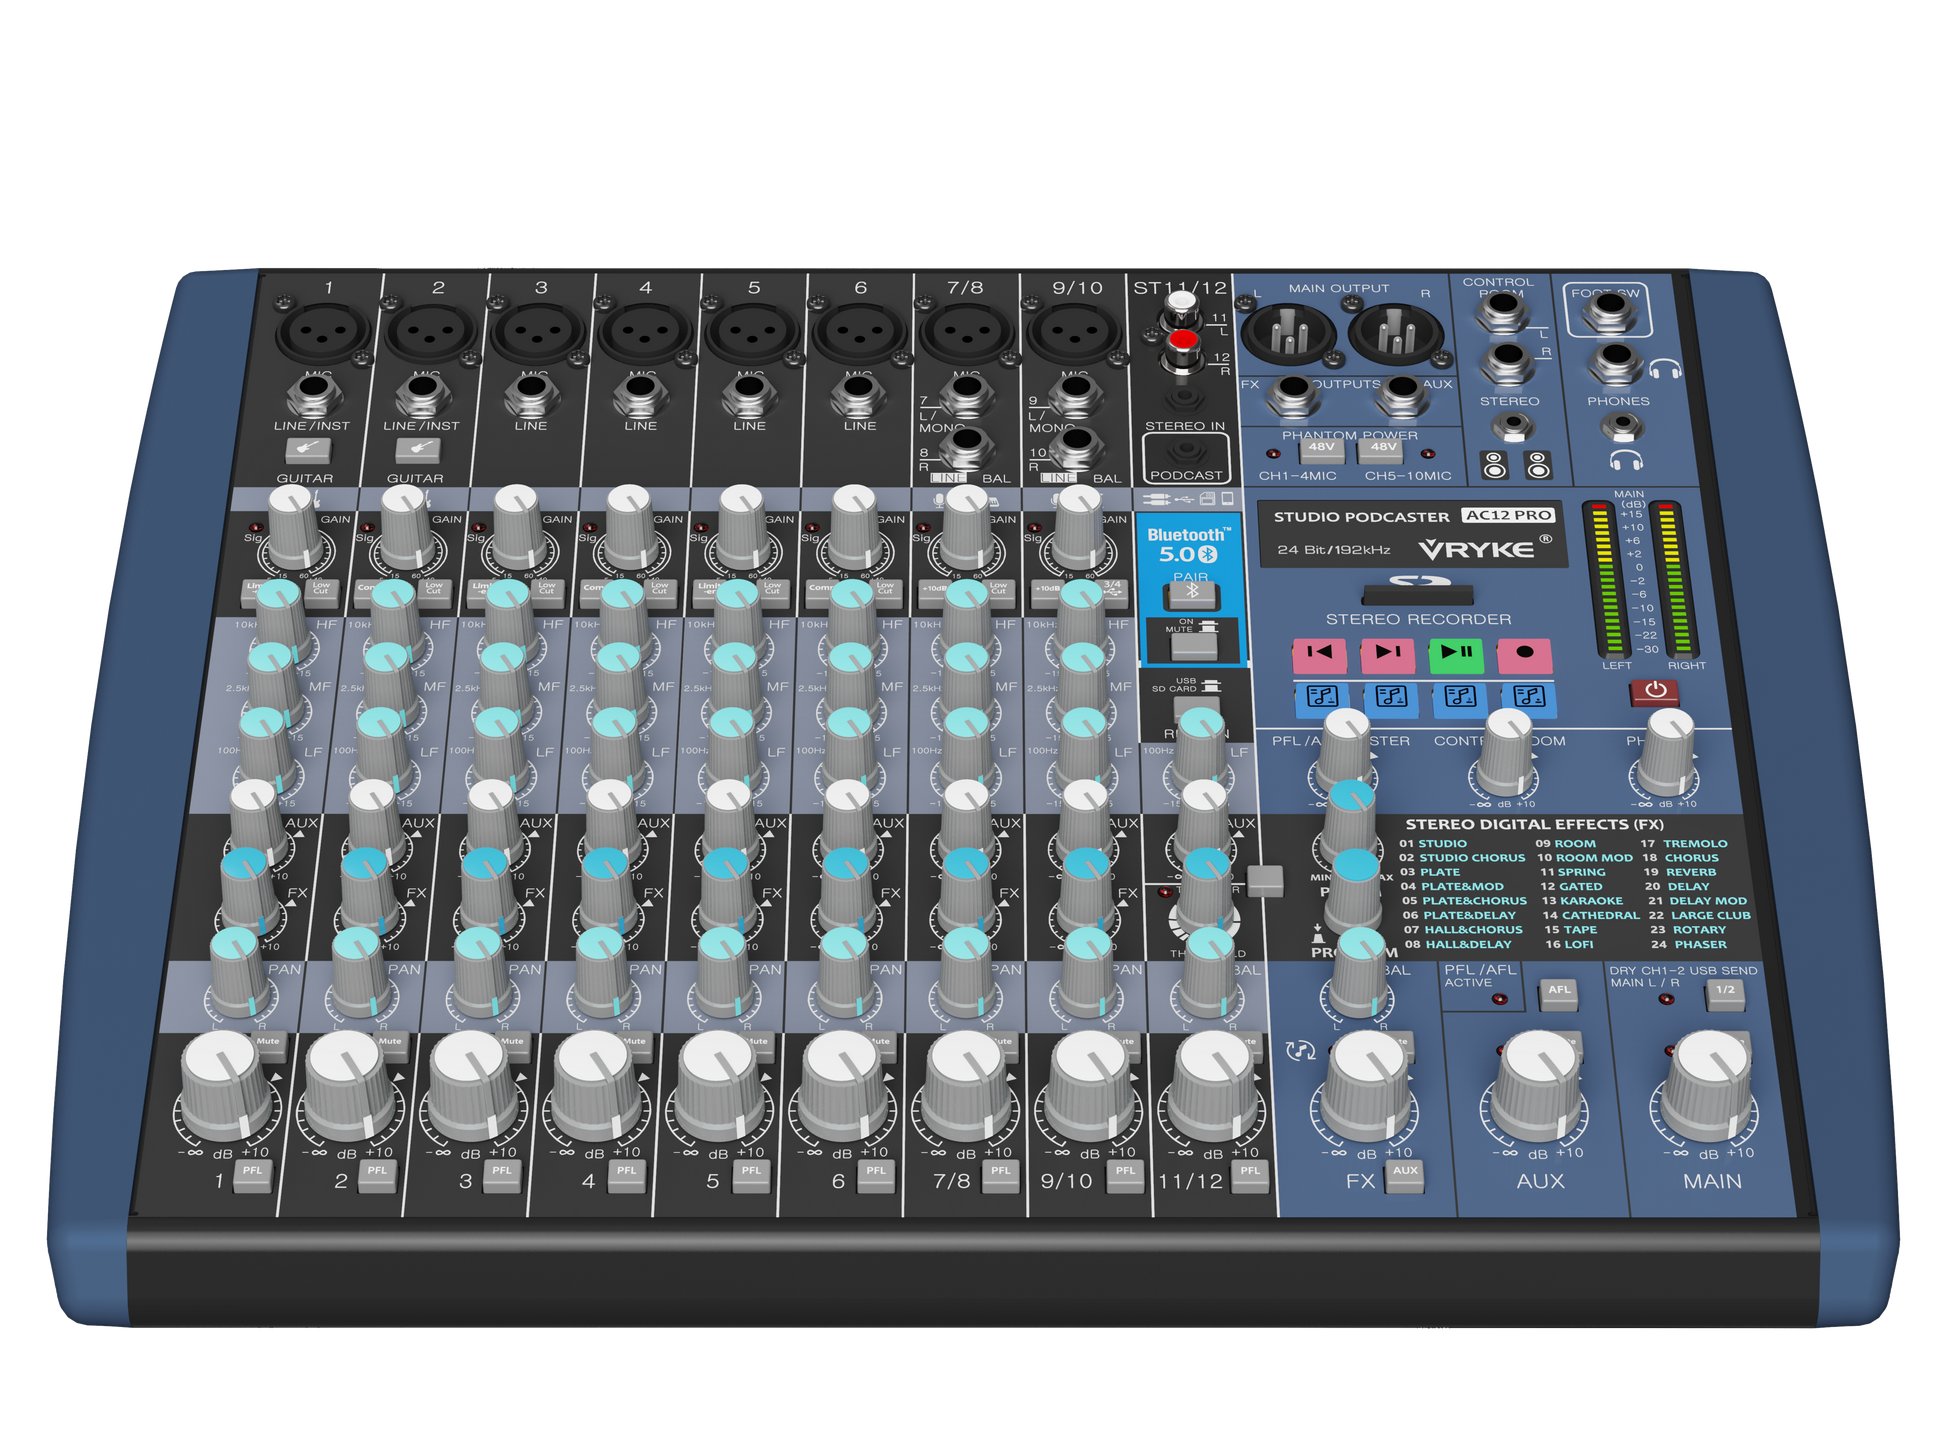Viewport: 1946px width, 1453px height.
Task: Hit the next-track button on Stereo Recorder
Action: point(1387,654)
